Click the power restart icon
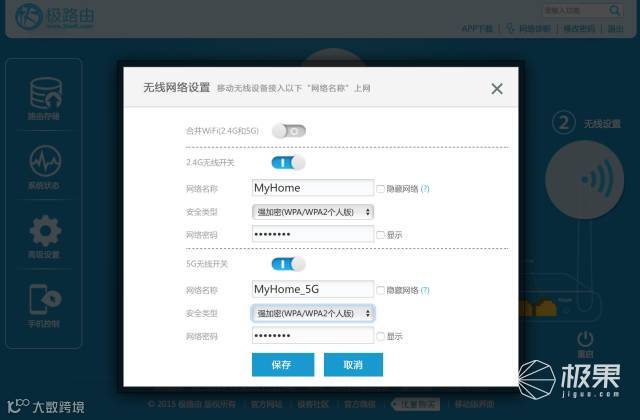 click(x=585, y=339)
